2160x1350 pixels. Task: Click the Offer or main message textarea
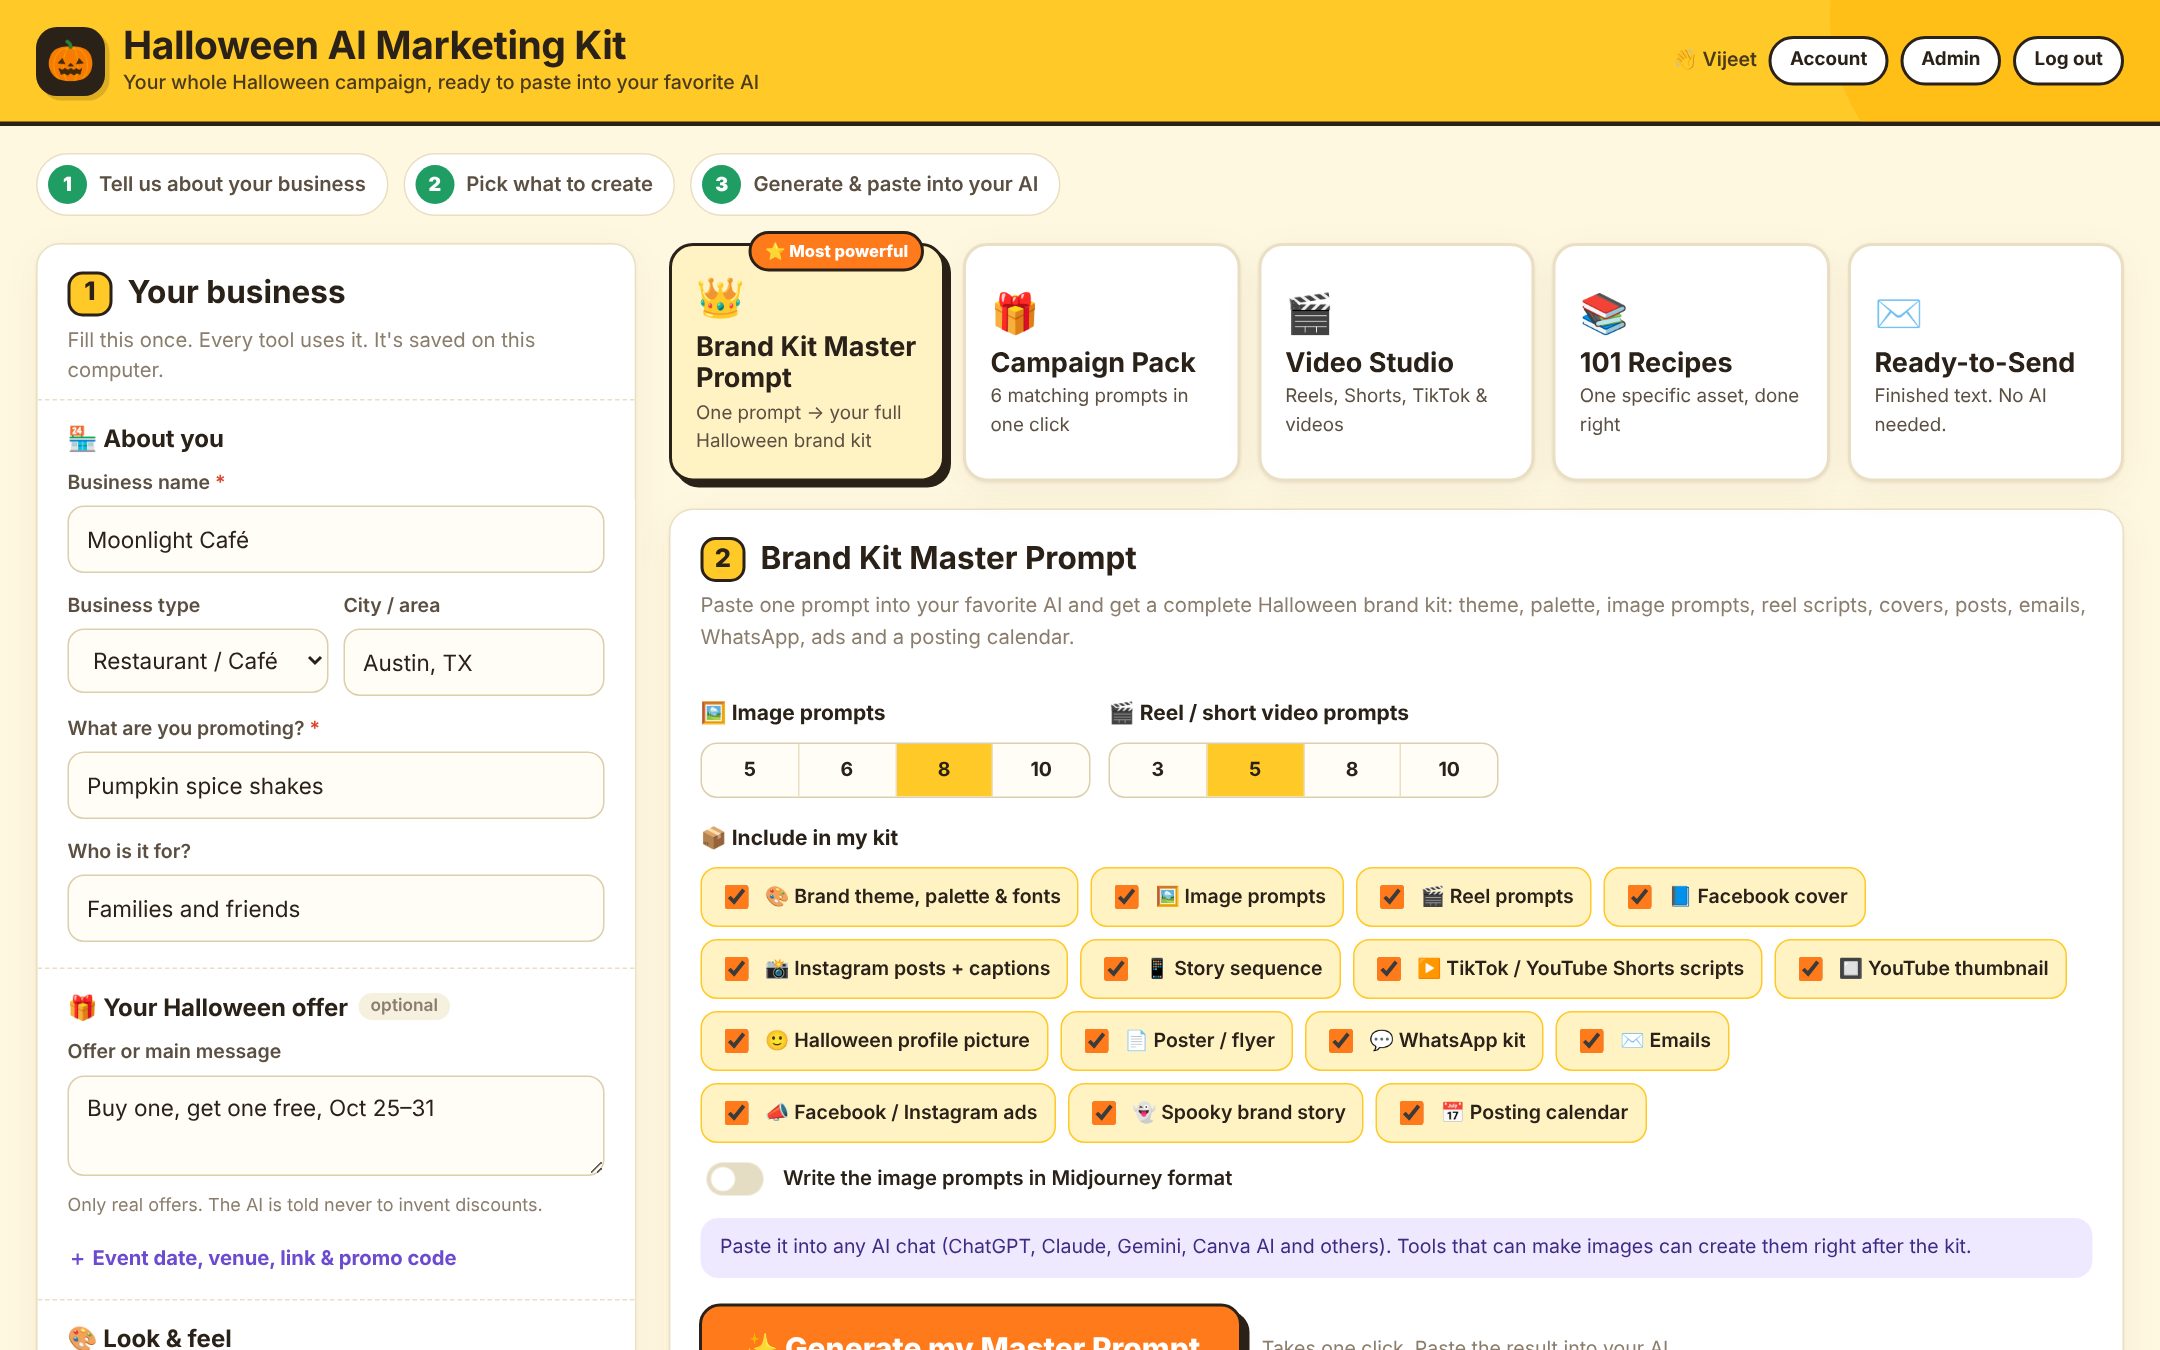(x=336, y=1125)
